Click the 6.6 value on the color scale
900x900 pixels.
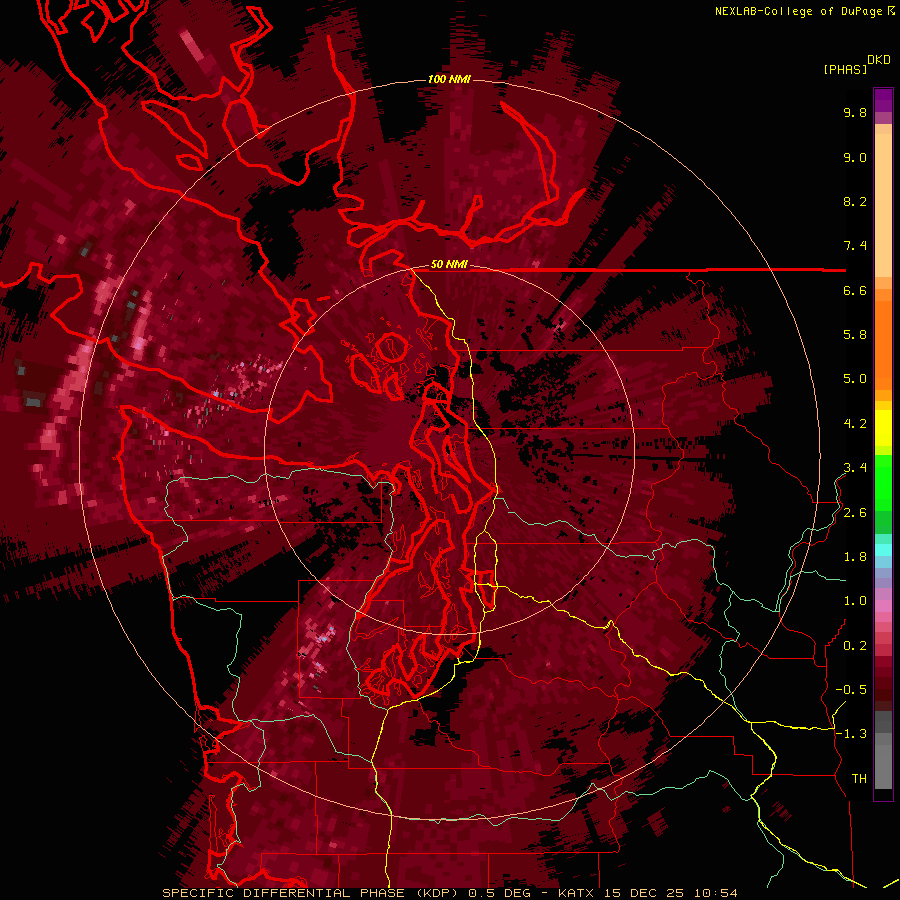tap(855, 290)
